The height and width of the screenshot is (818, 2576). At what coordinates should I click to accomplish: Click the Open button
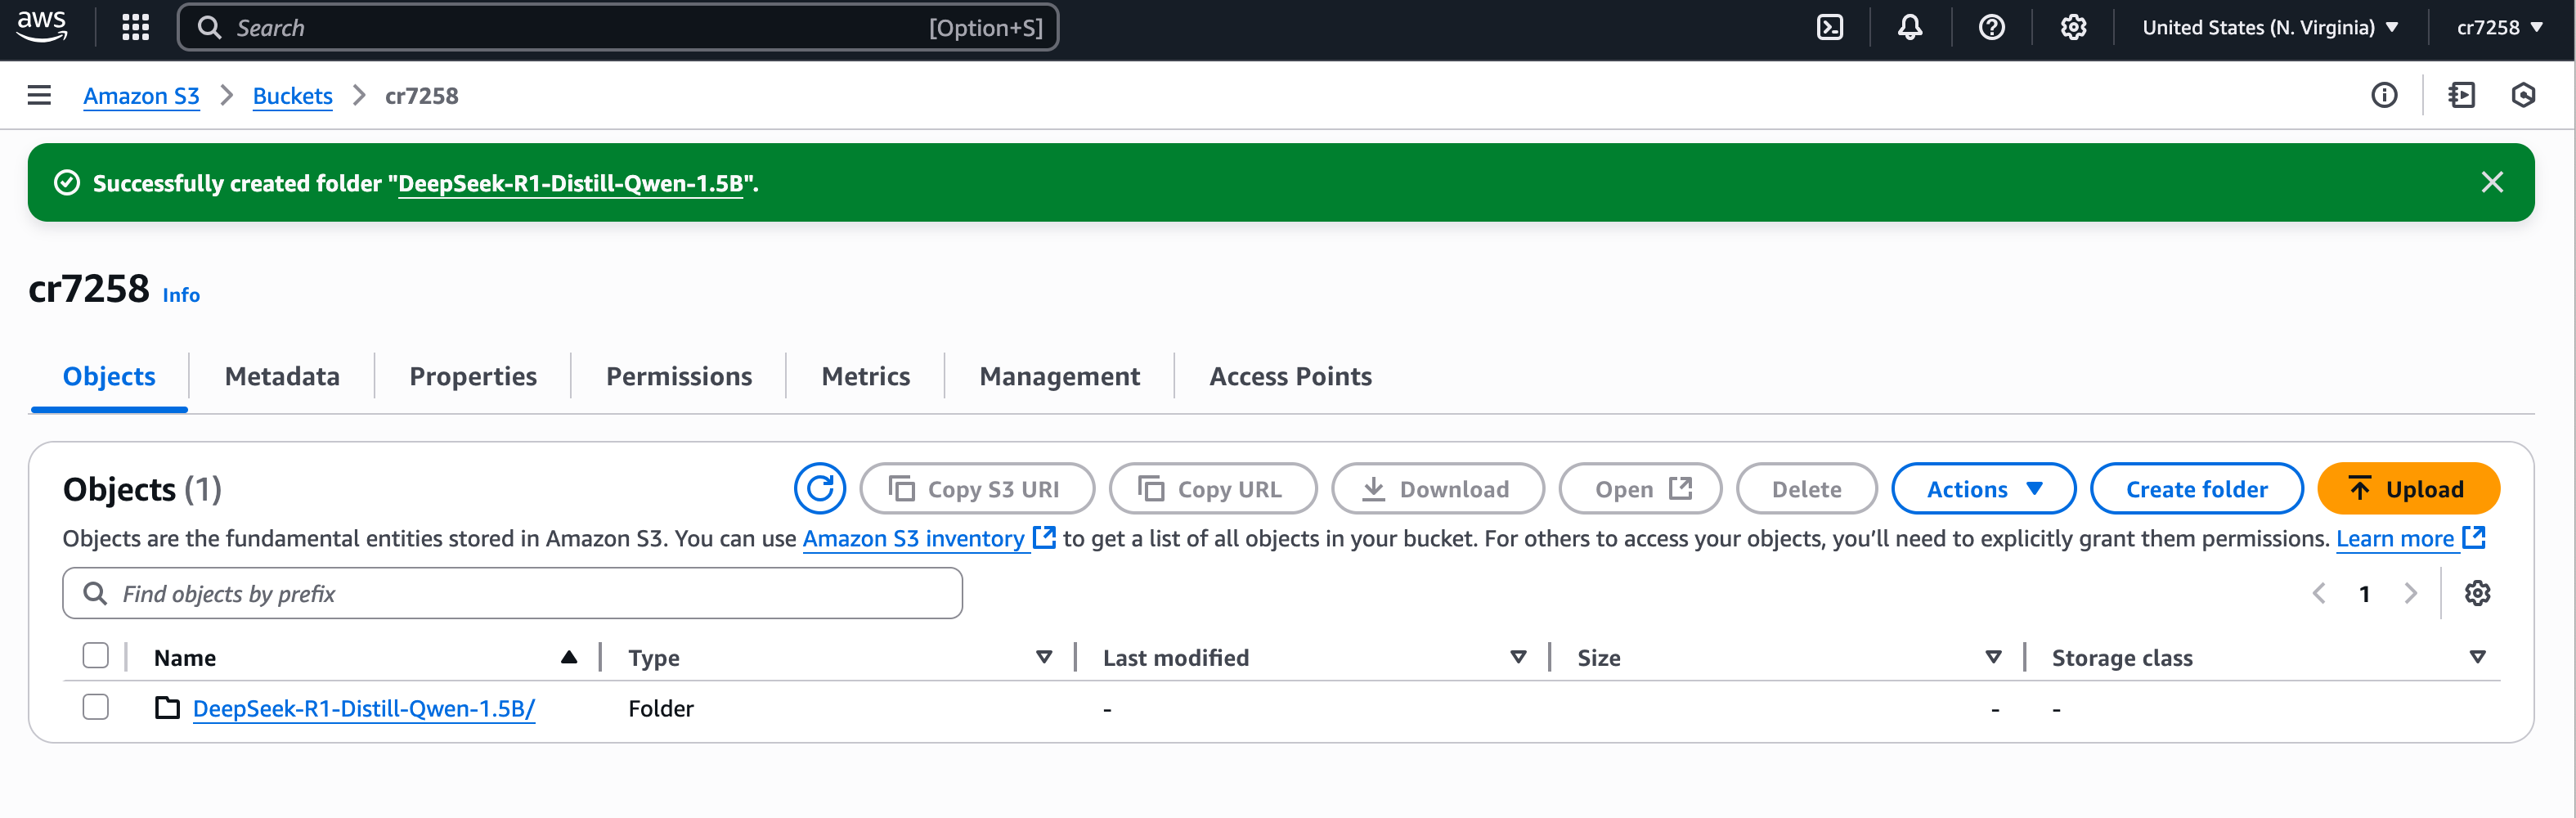(1640, 488)
